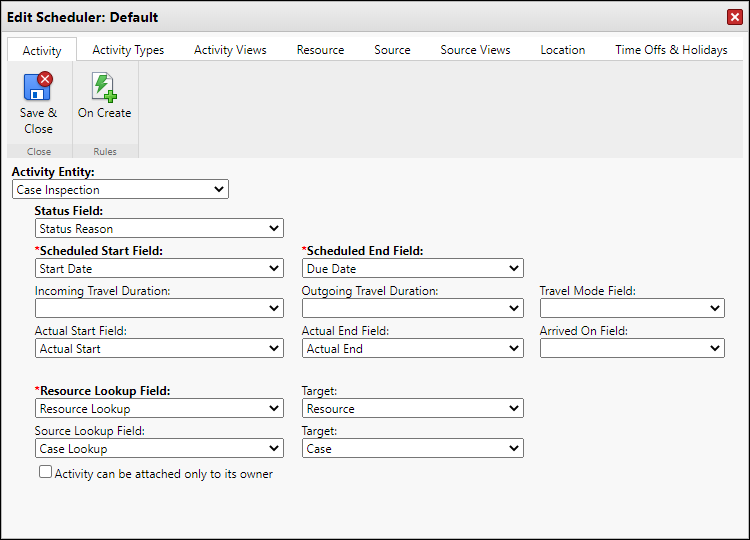Close the Edit Scheduler dialog
This screenshot has height=540, width=750.
point(735,17)
